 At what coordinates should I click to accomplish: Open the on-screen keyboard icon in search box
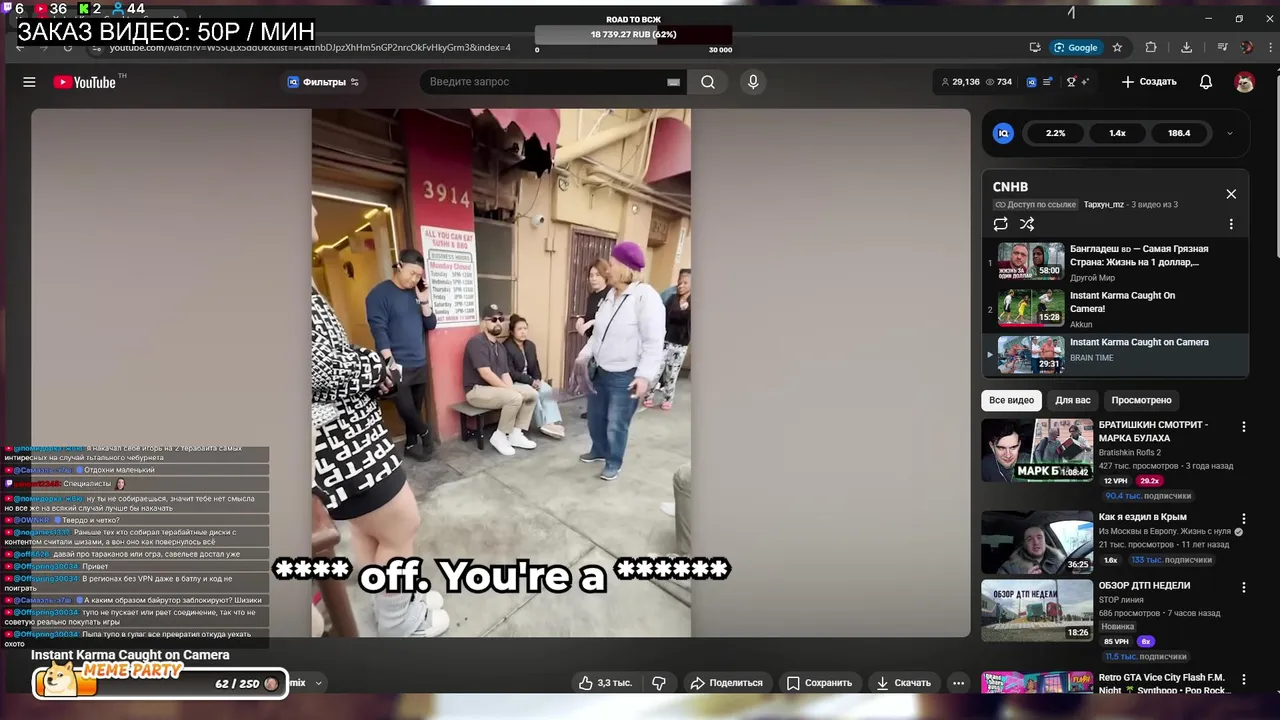click(x=673, y=82)
